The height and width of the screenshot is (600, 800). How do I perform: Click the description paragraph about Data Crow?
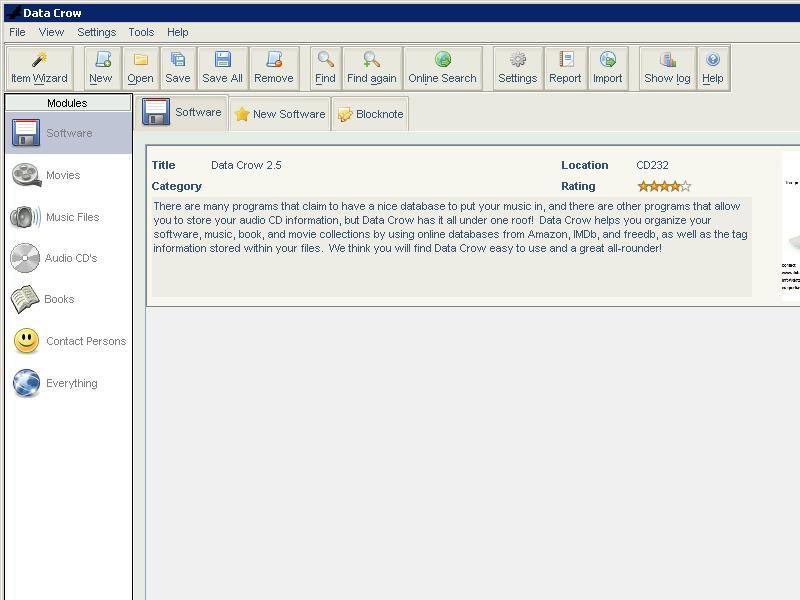tap(451, 227)
